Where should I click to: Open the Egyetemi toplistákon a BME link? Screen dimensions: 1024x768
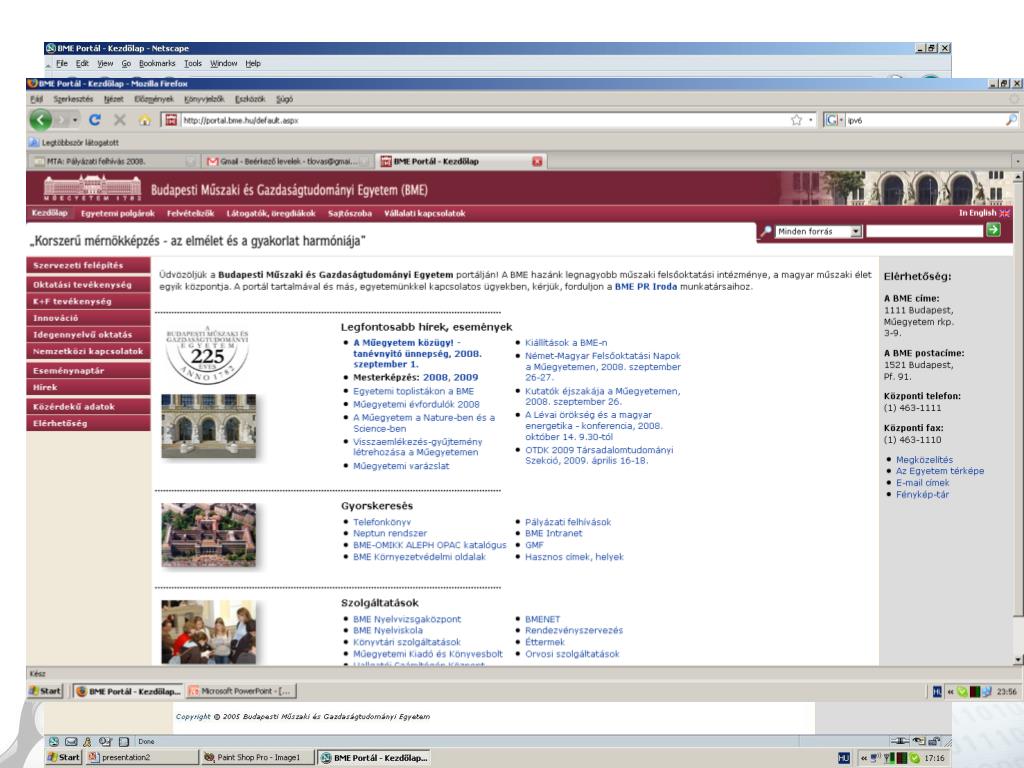tap(413, 391)
